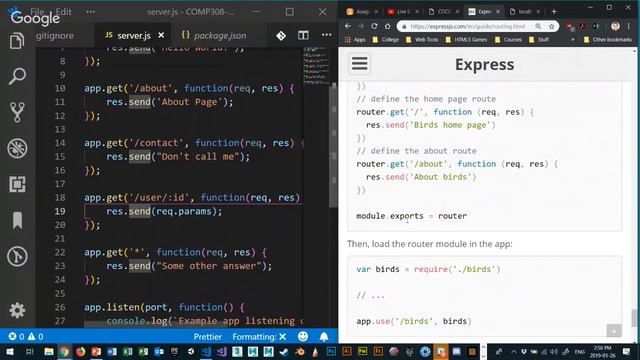
Task: Open the Stuff bookmarks folder
Action: (539, 40)
